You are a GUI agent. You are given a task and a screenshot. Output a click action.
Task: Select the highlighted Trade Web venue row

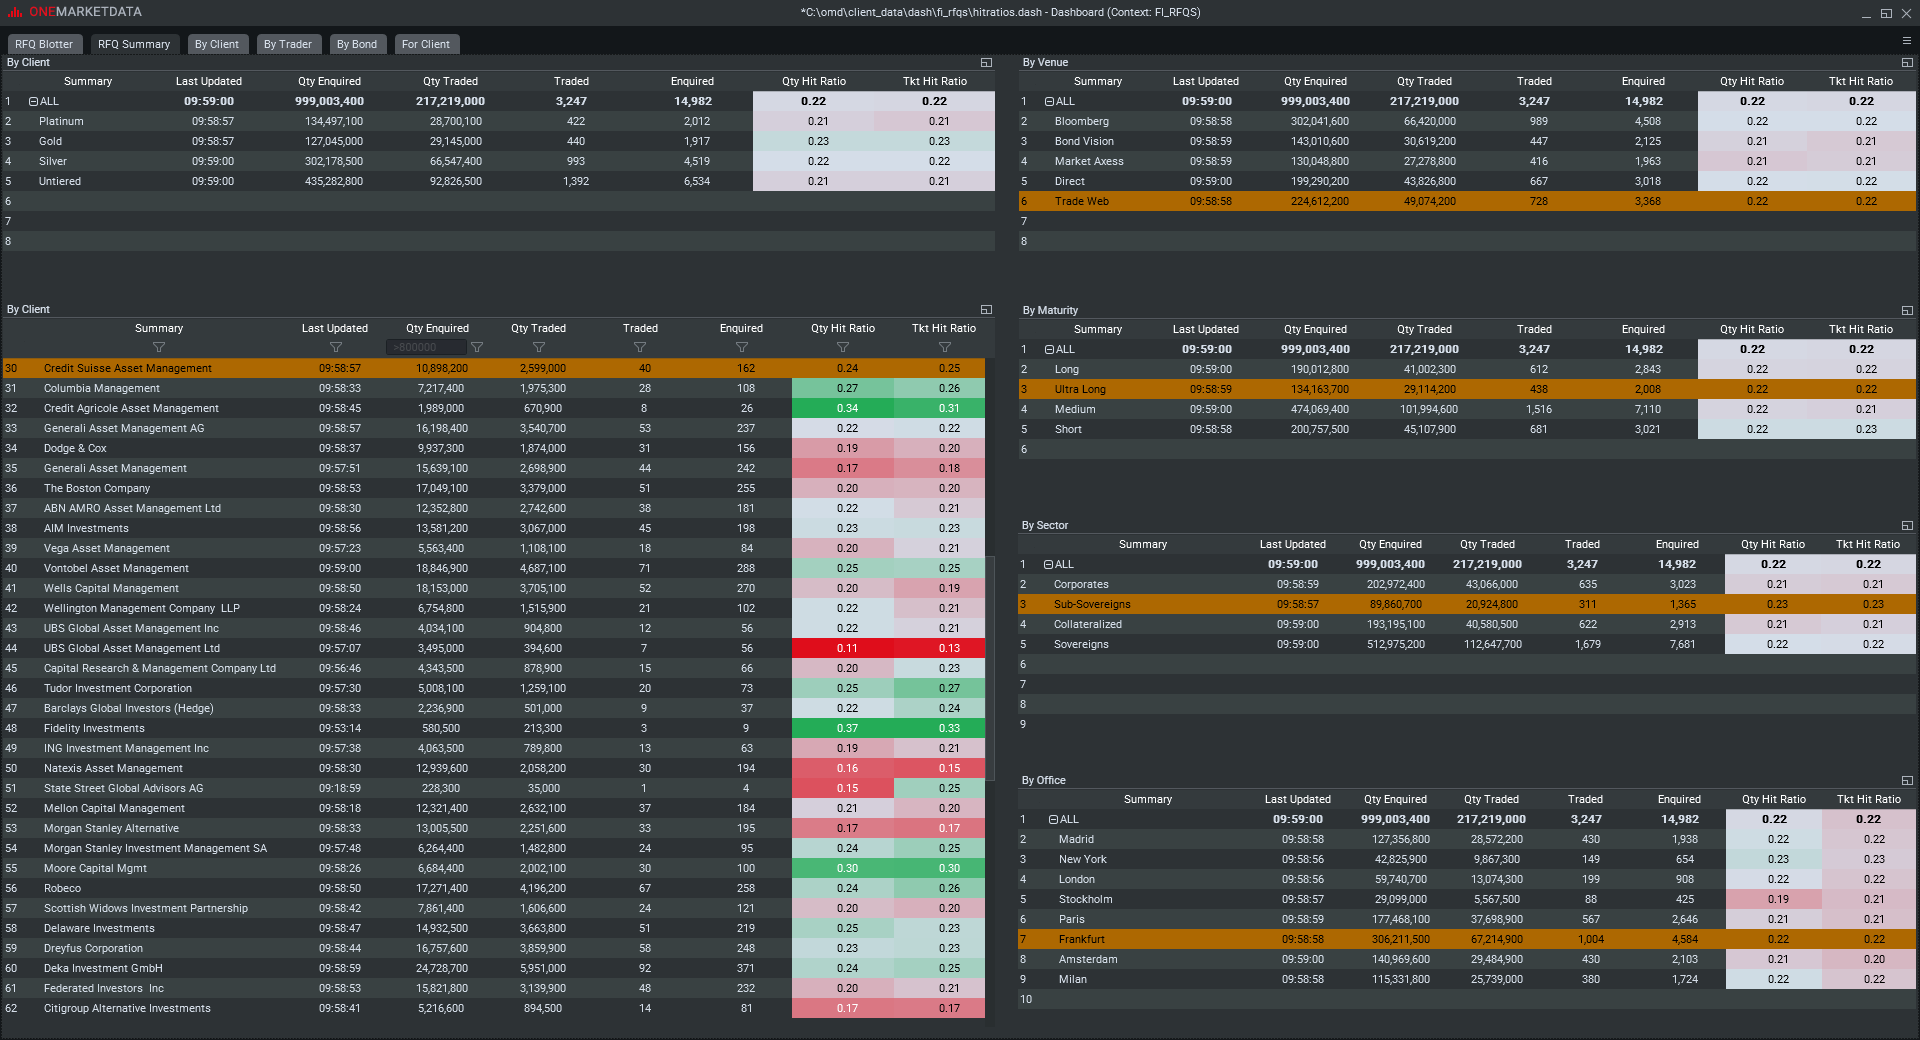pyautogui.click(x=1467, y=201)
